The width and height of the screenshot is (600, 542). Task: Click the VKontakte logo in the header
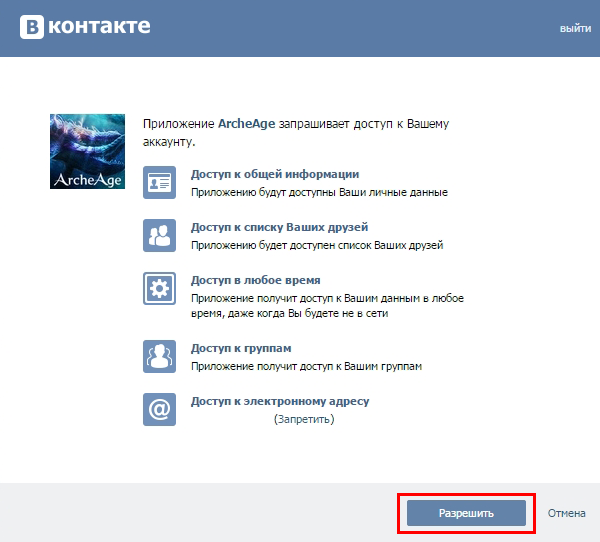point(85,27)
